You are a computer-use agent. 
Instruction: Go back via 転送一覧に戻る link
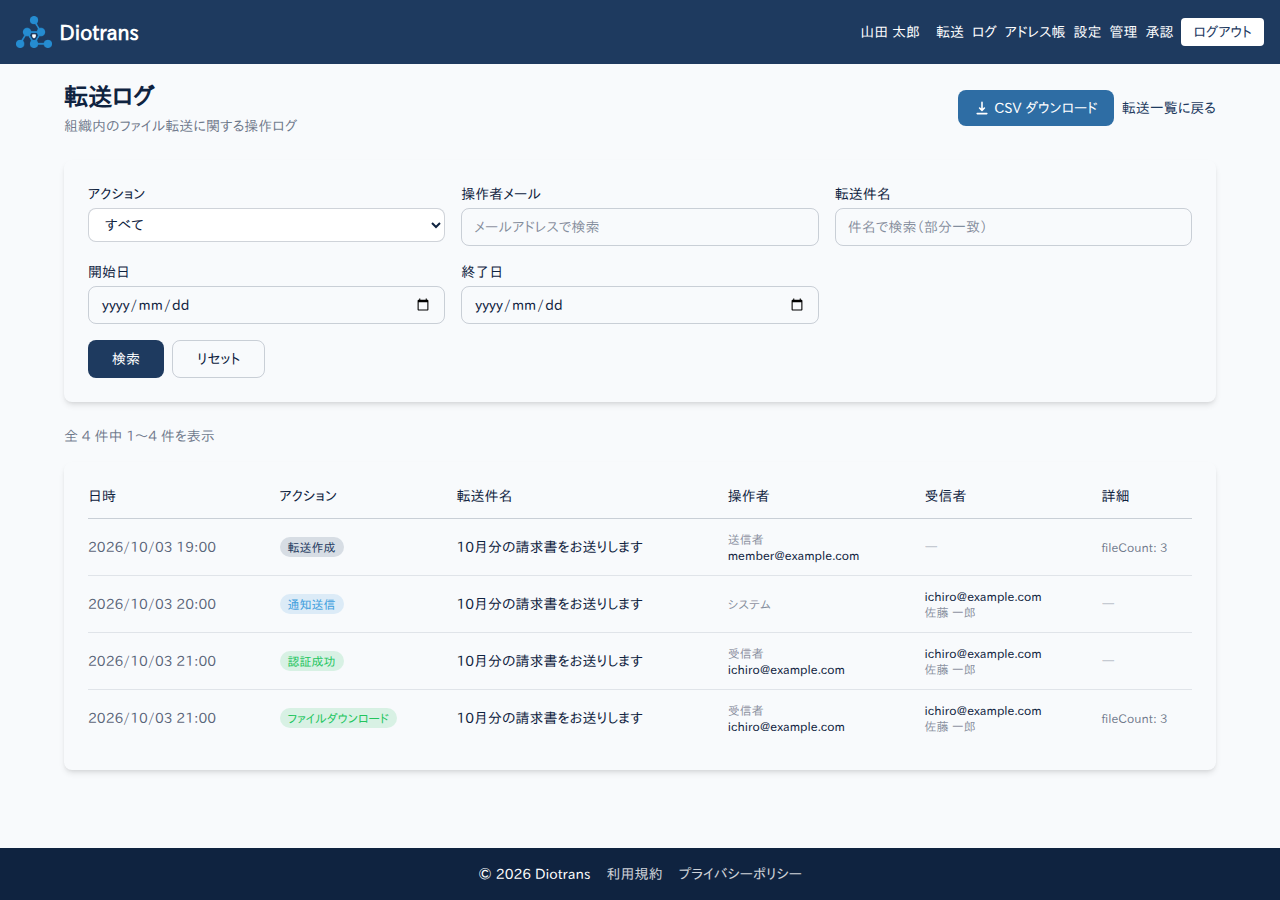click(x=1169, y=108)
